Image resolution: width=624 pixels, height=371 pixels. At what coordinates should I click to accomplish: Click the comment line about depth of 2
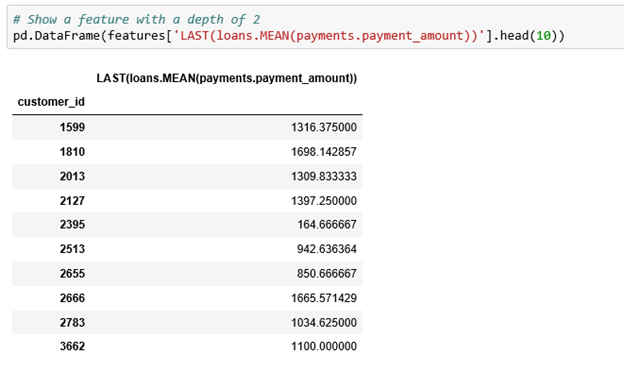click(x=136, y=19)
